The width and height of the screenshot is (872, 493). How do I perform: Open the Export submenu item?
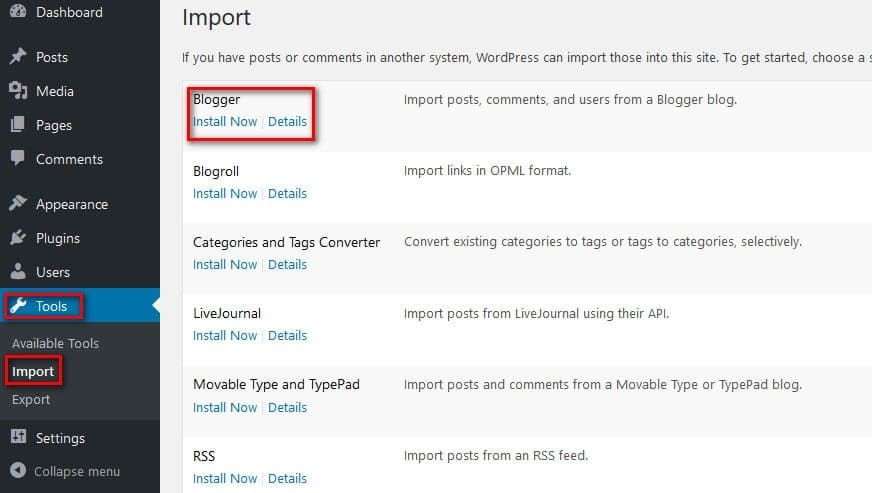[x=31, y=400]
